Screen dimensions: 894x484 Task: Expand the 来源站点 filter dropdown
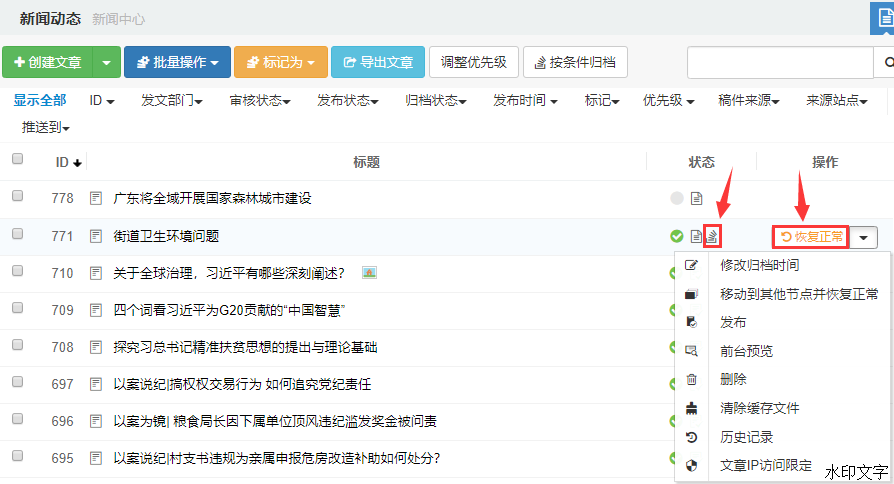pos(836,100)
